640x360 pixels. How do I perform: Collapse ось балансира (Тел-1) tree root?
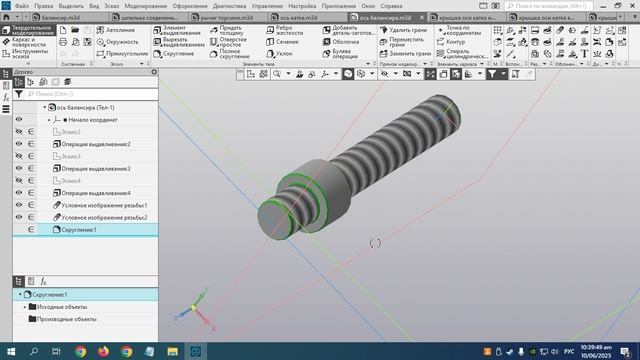pos(44,107)
